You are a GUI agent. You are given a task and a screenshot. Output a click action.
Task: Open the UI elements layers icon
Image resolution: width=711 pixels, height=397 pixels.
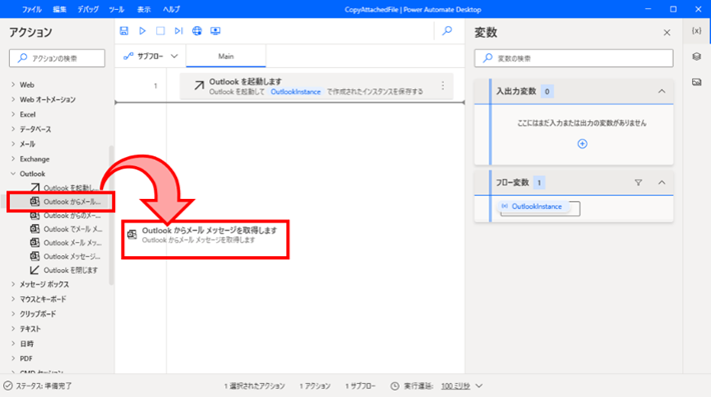(696, 56)
